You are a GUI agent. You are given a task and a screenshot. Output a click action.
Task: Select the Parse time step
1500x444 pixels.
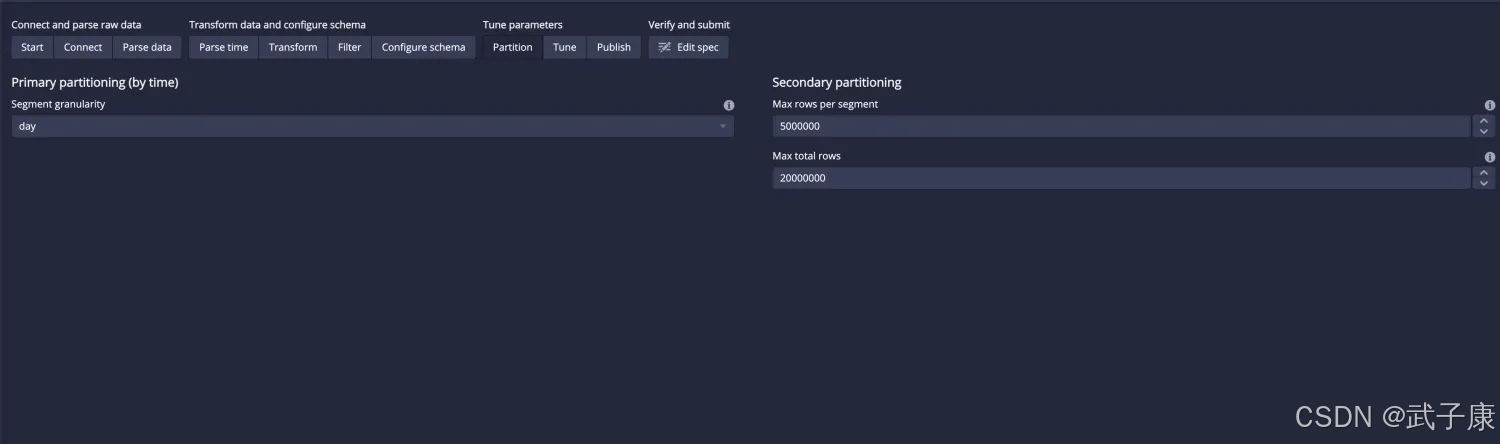[x=223, y=47]
